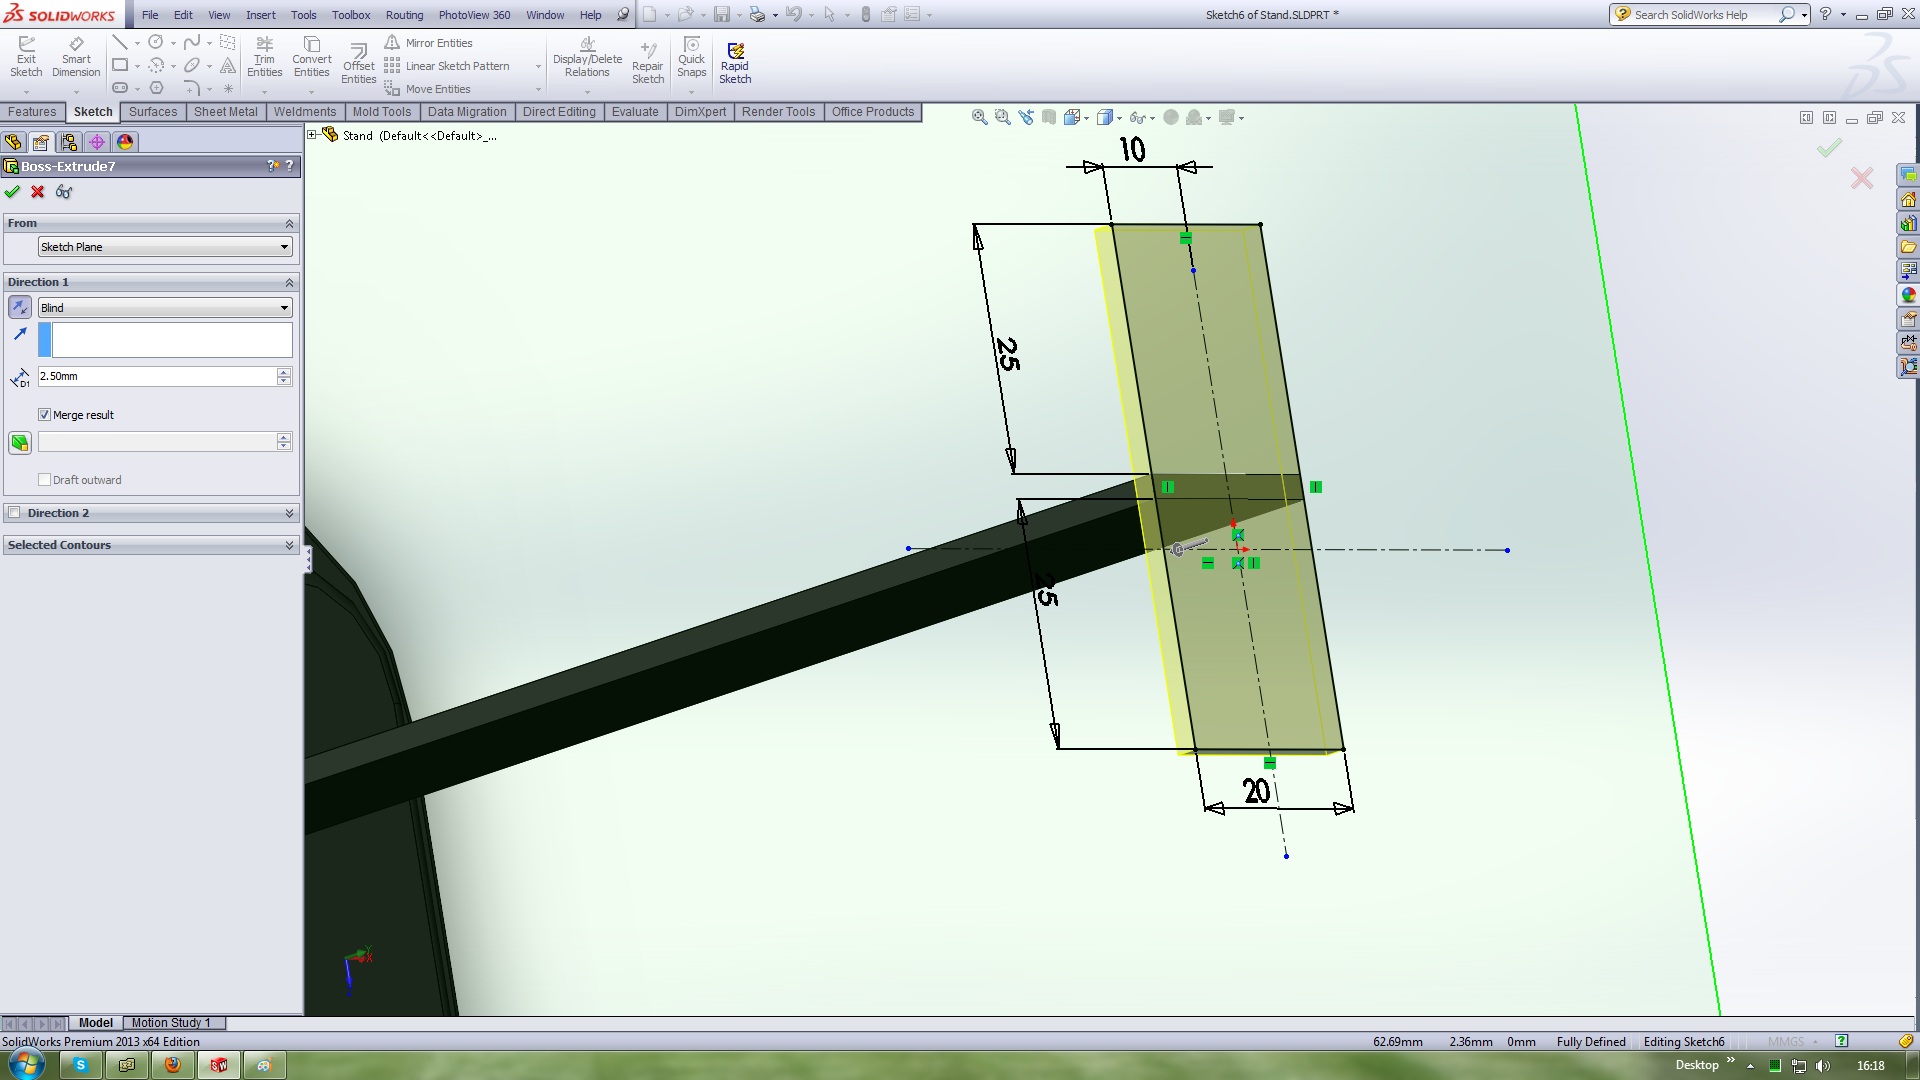The width and height of the screenshot is (1920, 1080).
Task: Click Move Entities tool
Action: (x=427, y=89)
